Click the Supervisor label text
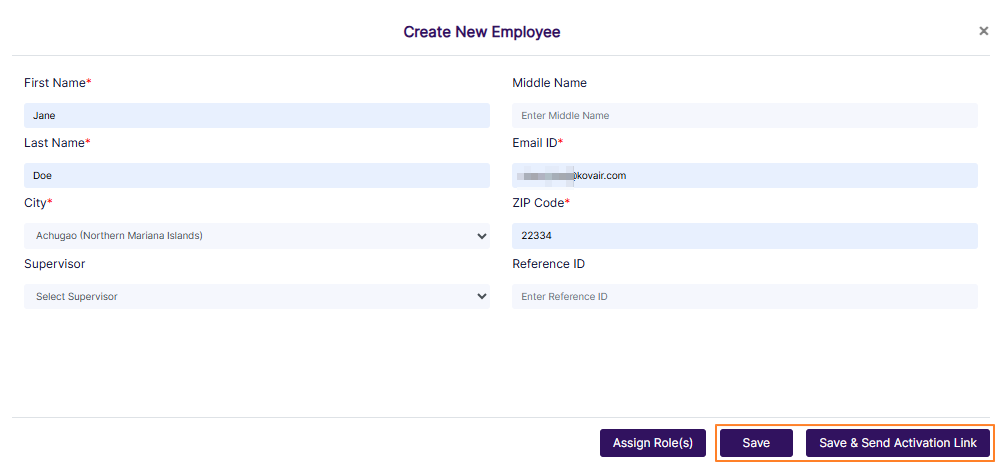Image resolution: width=1002 pixels, height=471 pixels. [x=54, y=264]
